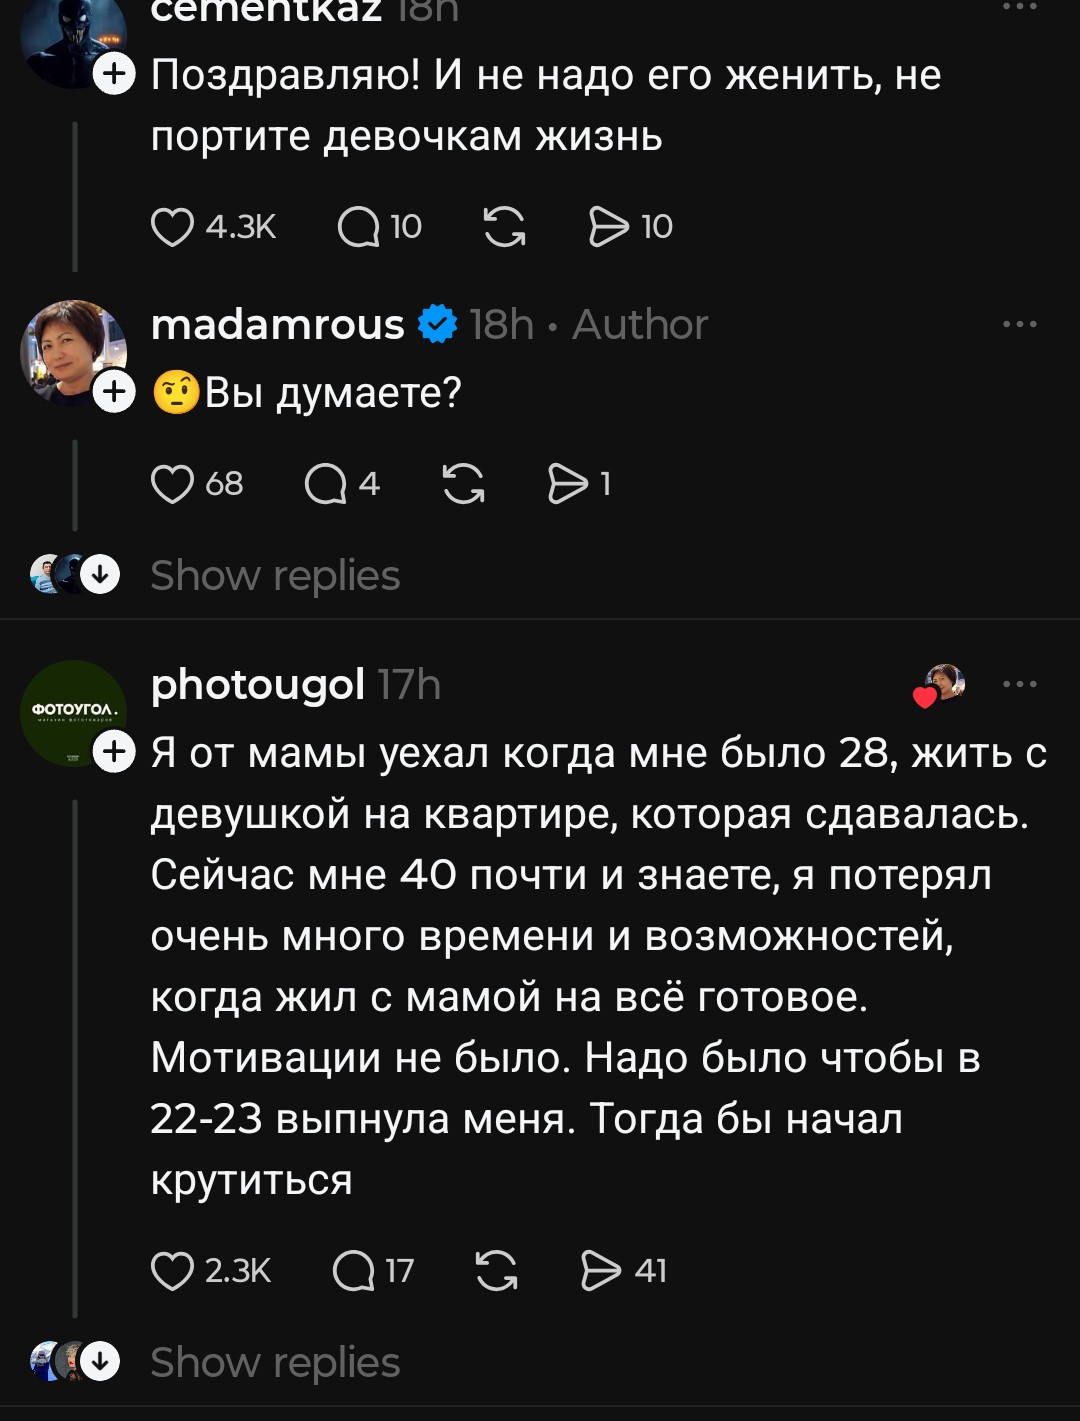Like the cementkaz comment

click(x=172, y=227)
